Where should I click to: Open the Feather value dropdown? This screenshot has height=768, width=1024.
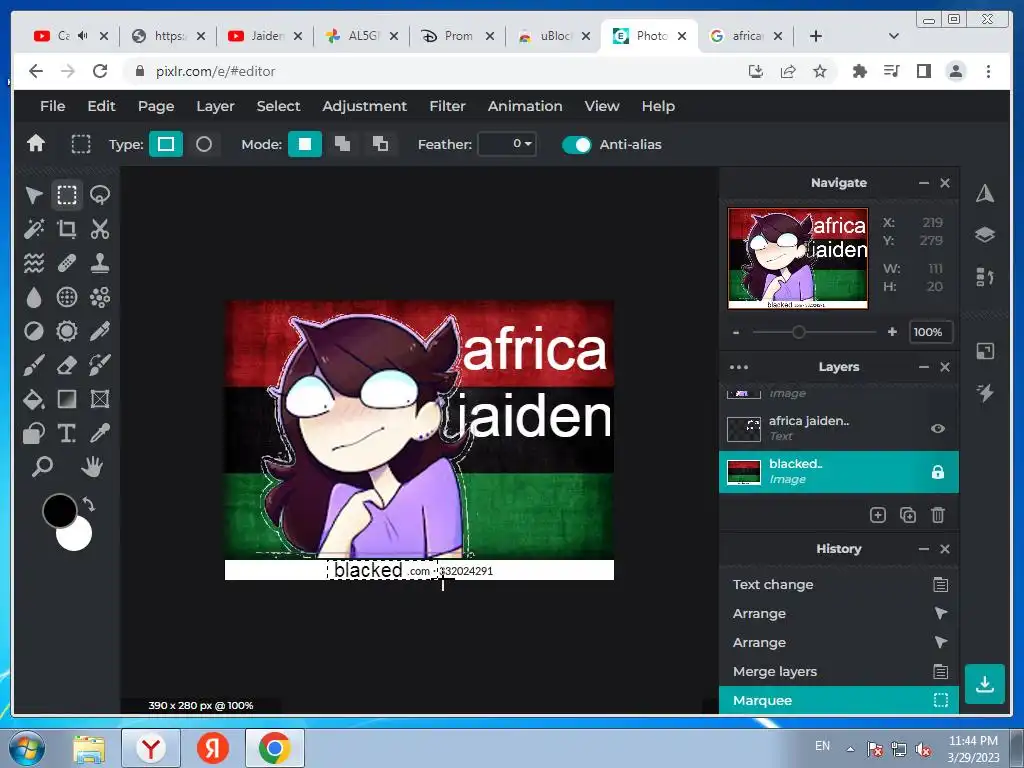[x=507, y=144]
